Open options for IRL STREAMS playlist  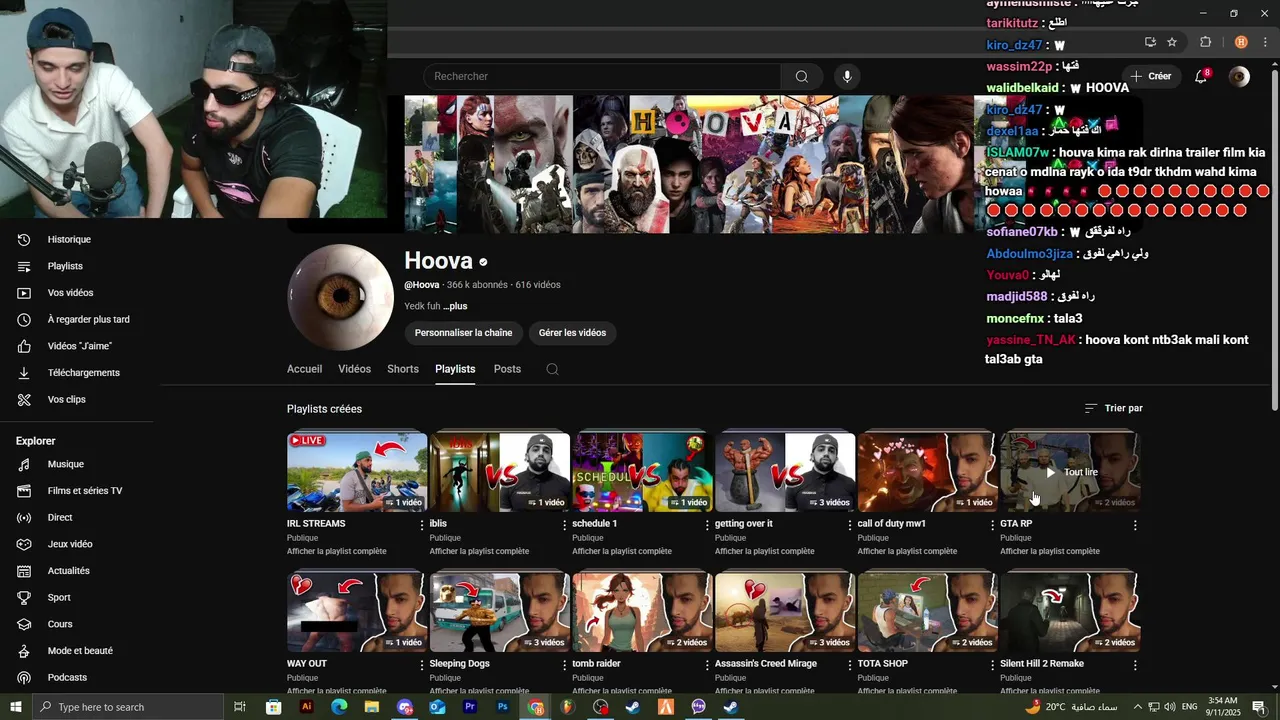pos(422,524)
